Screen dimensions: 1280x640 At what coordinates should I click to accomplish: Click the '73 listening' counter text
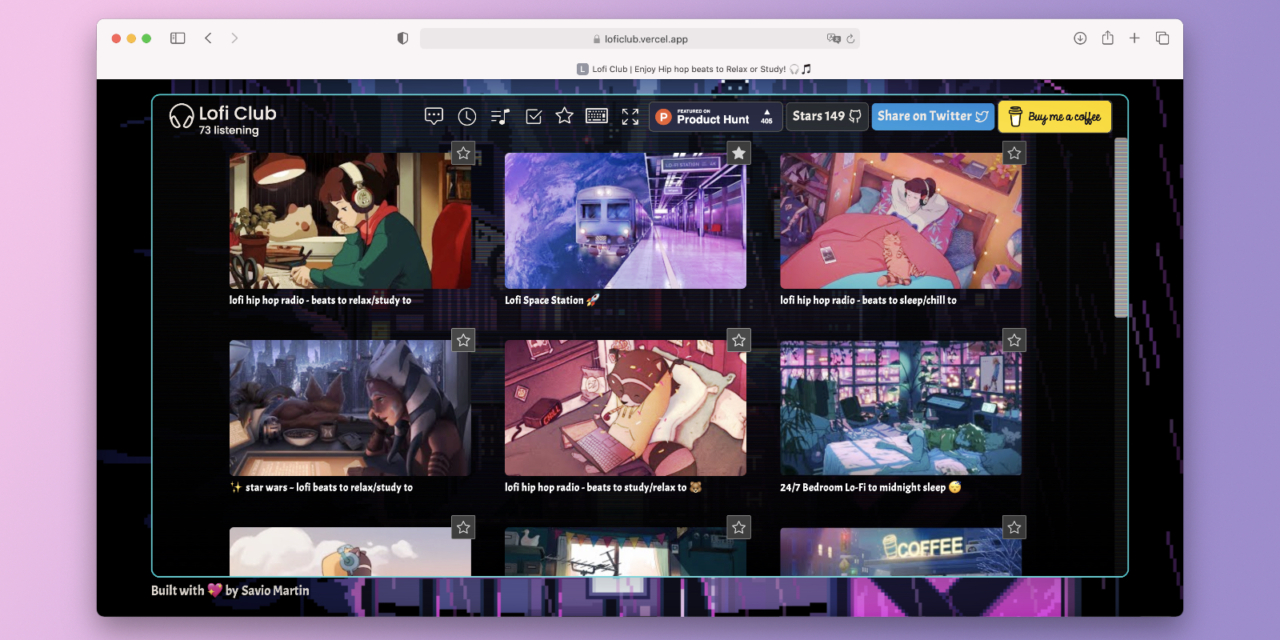[228, 131]
